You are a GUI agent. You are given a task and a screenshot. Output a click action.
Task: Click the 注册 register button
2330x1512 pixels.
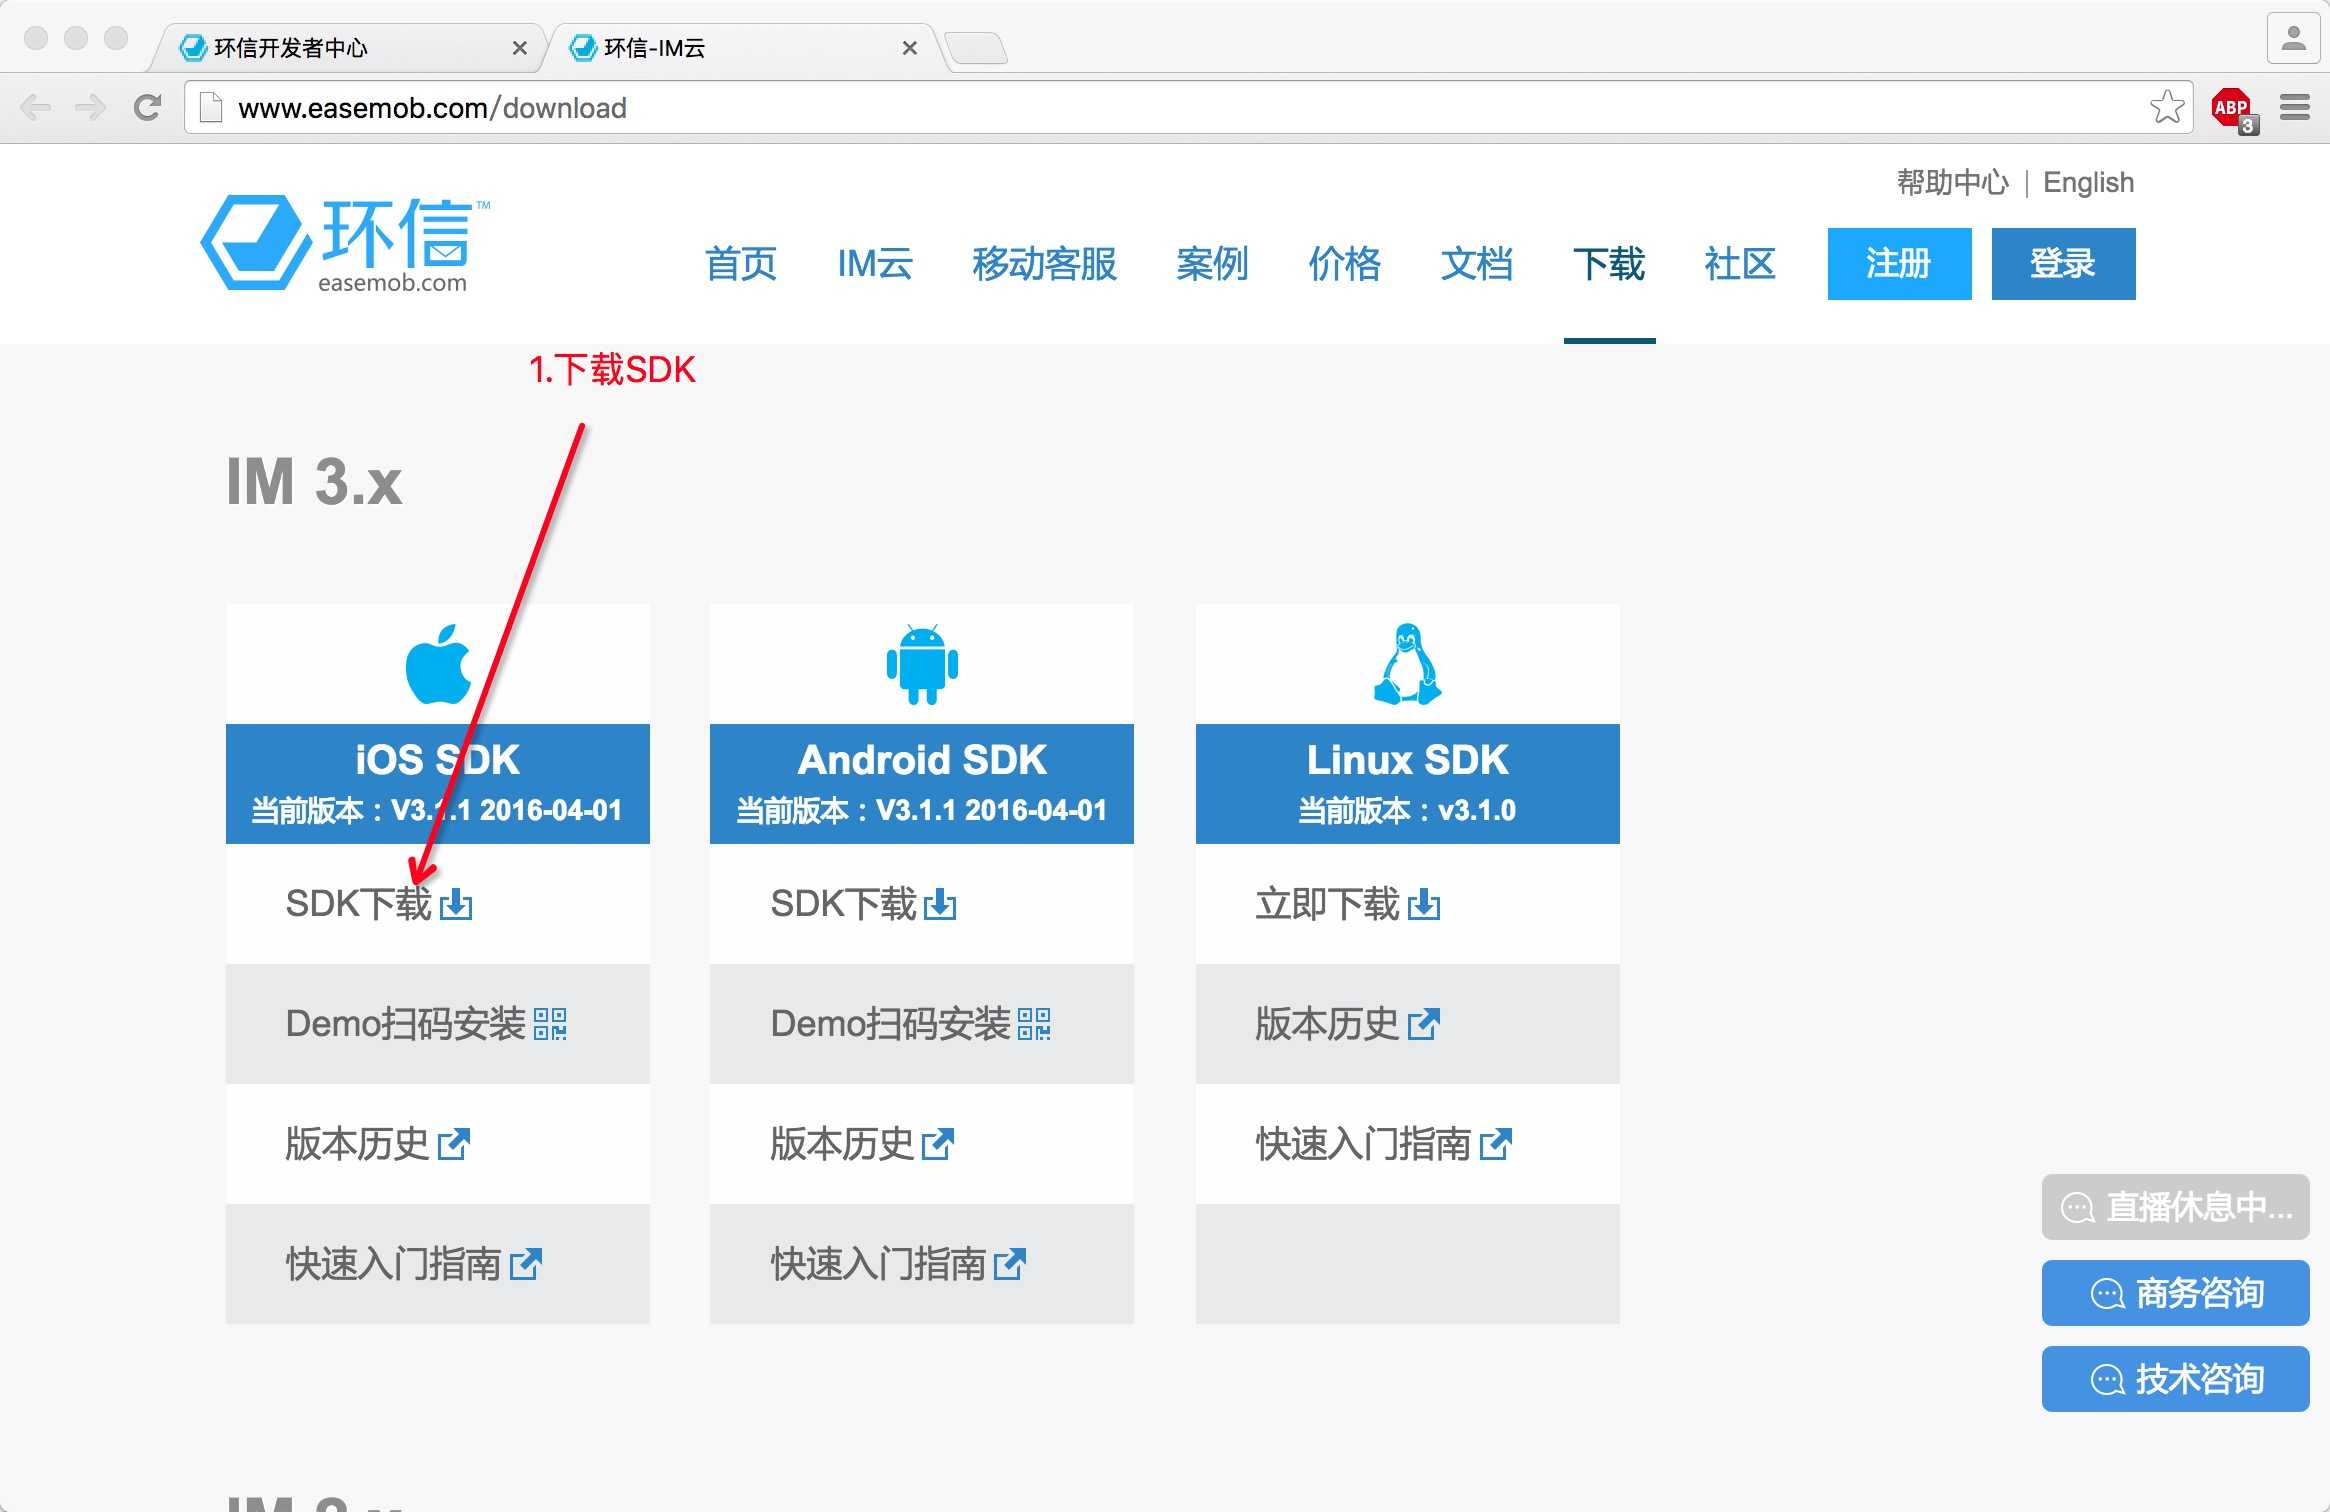coord(1899,264)
